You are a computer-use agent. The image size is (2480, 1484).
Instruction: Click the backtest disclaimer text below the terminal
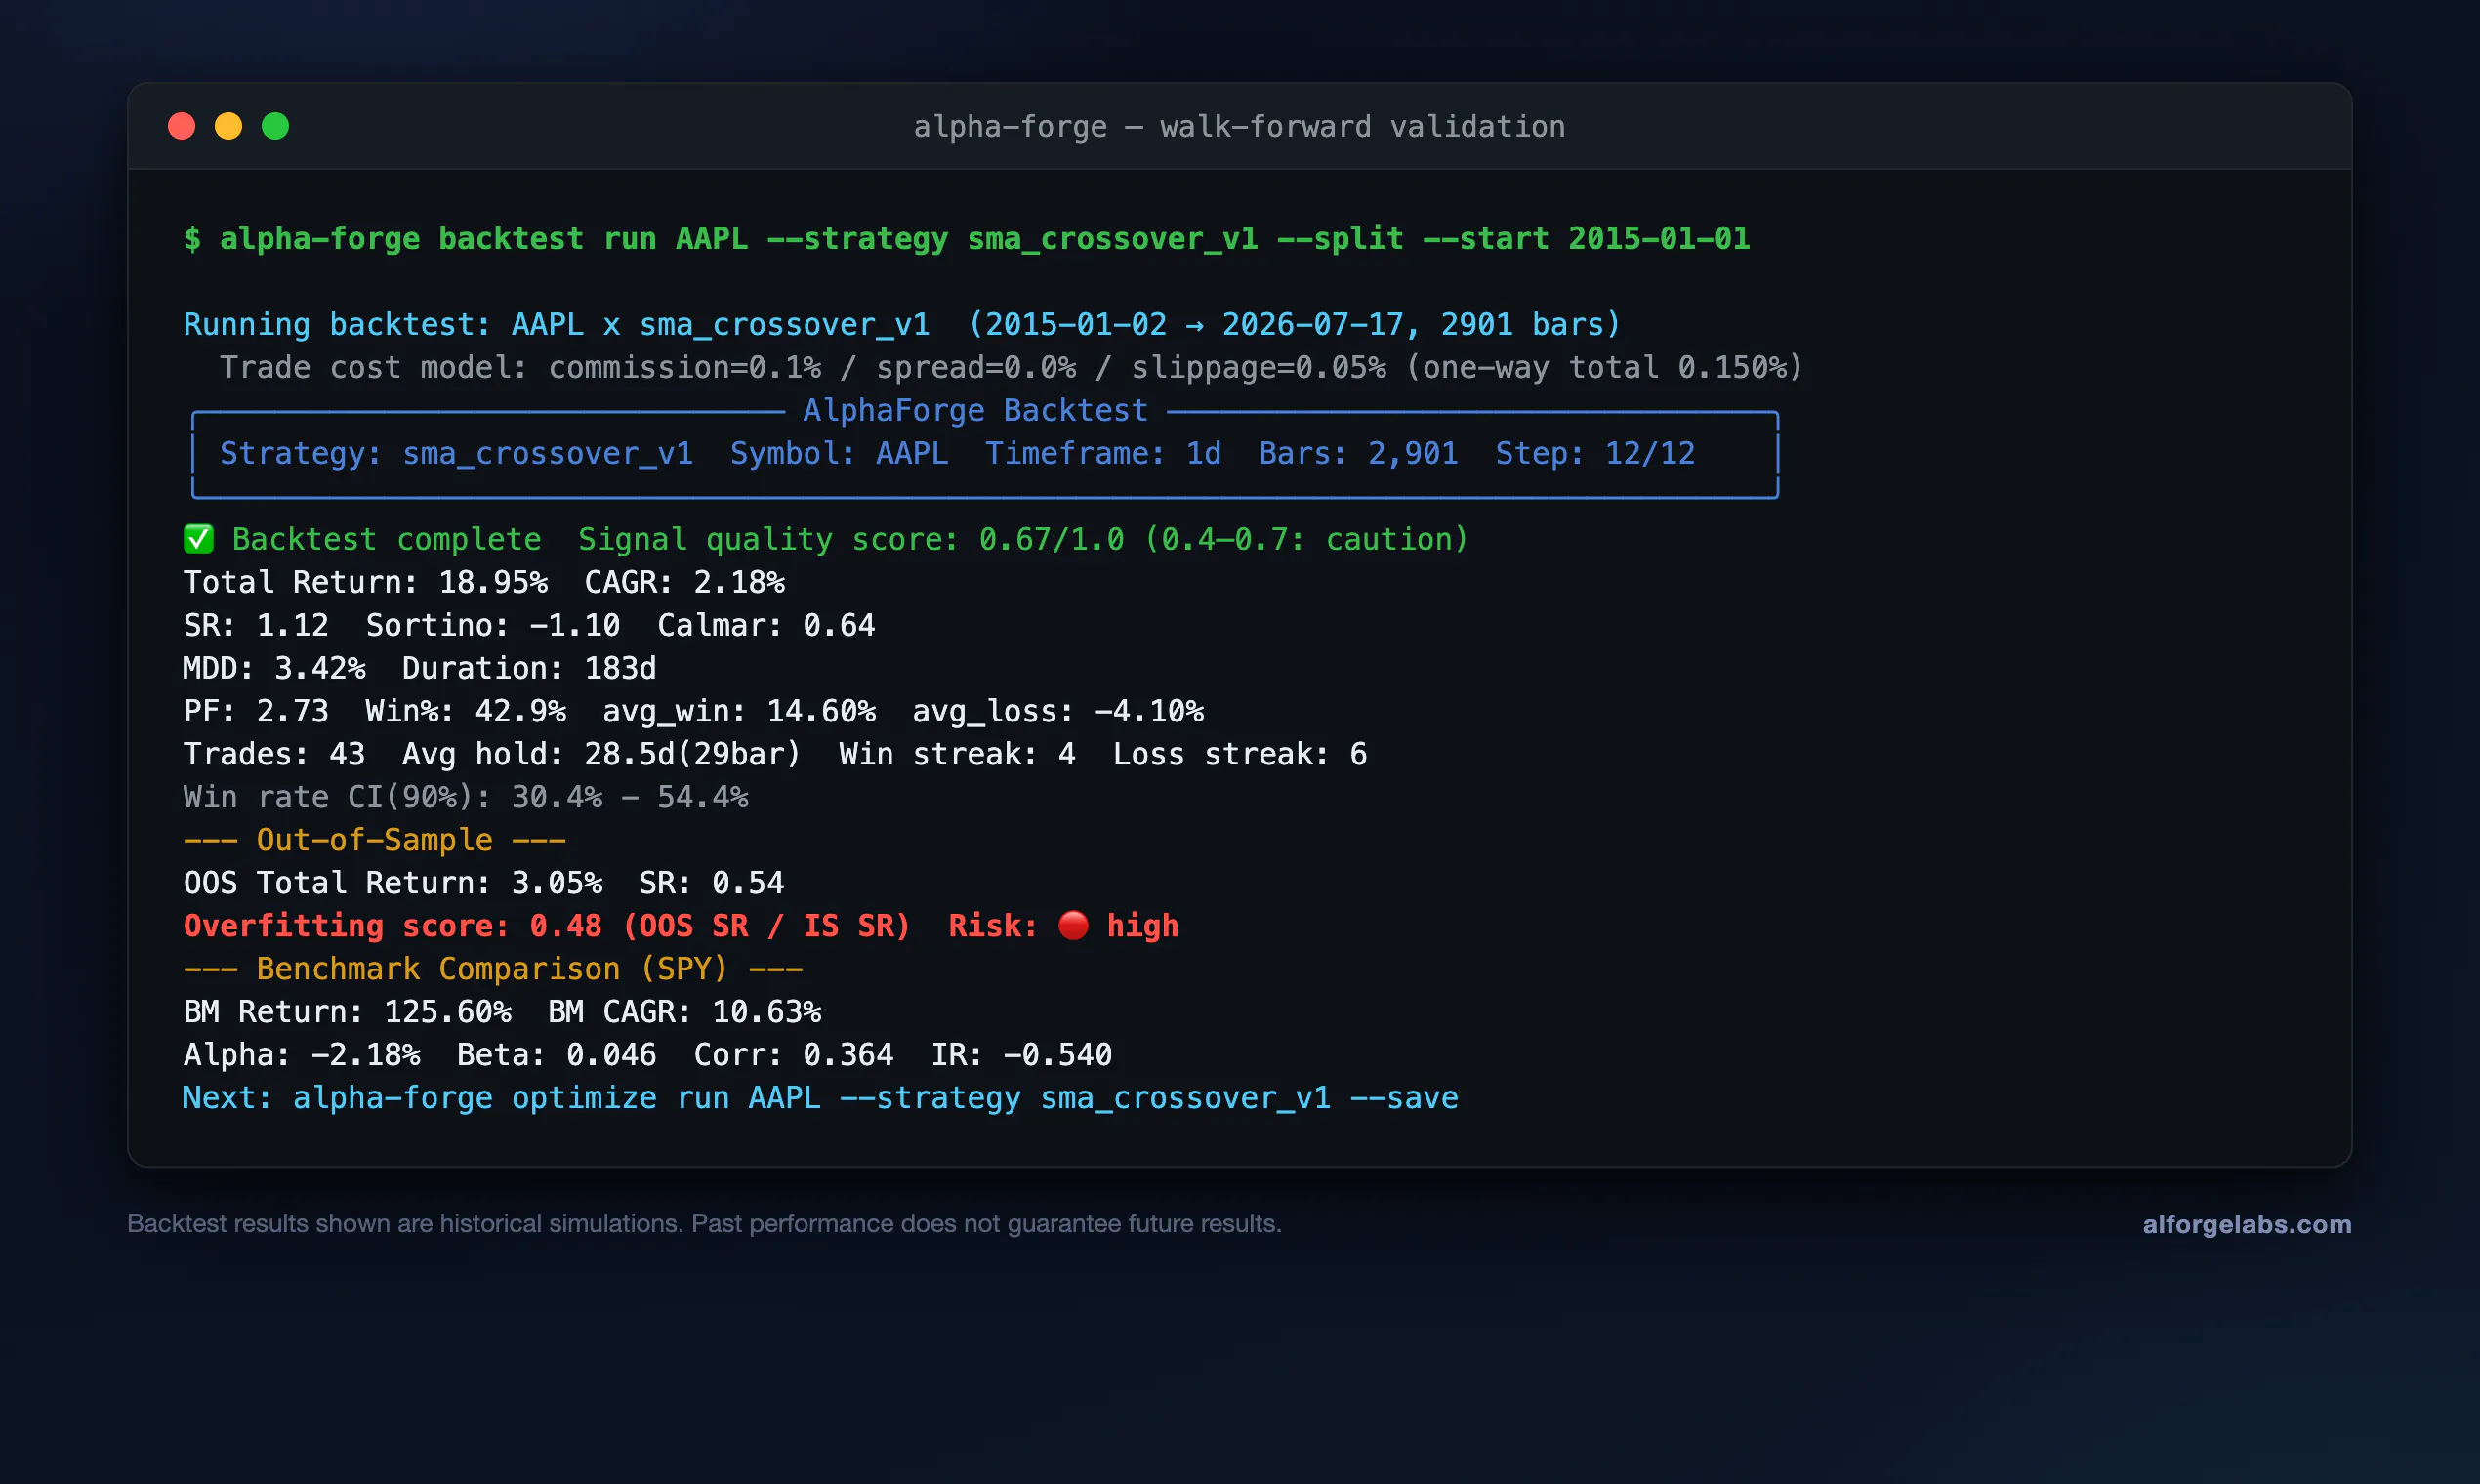point(704,1224)
